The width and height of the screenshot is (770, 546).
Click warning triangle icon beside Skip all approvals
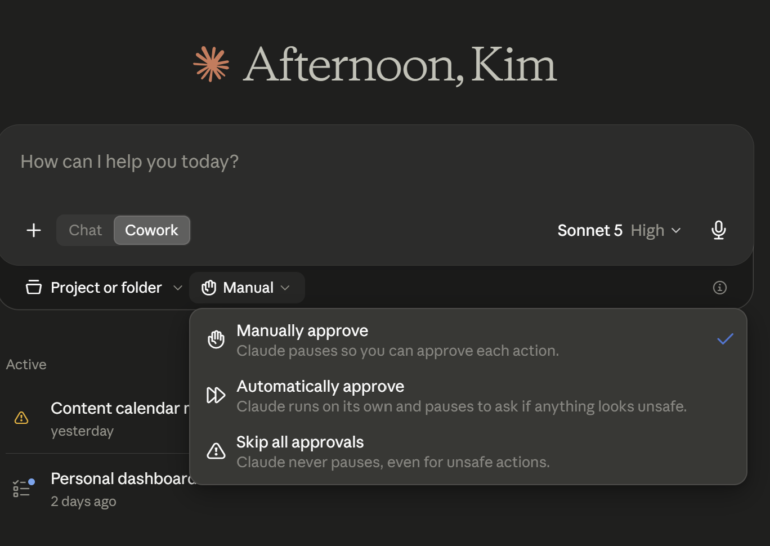[x=216, y=451]
